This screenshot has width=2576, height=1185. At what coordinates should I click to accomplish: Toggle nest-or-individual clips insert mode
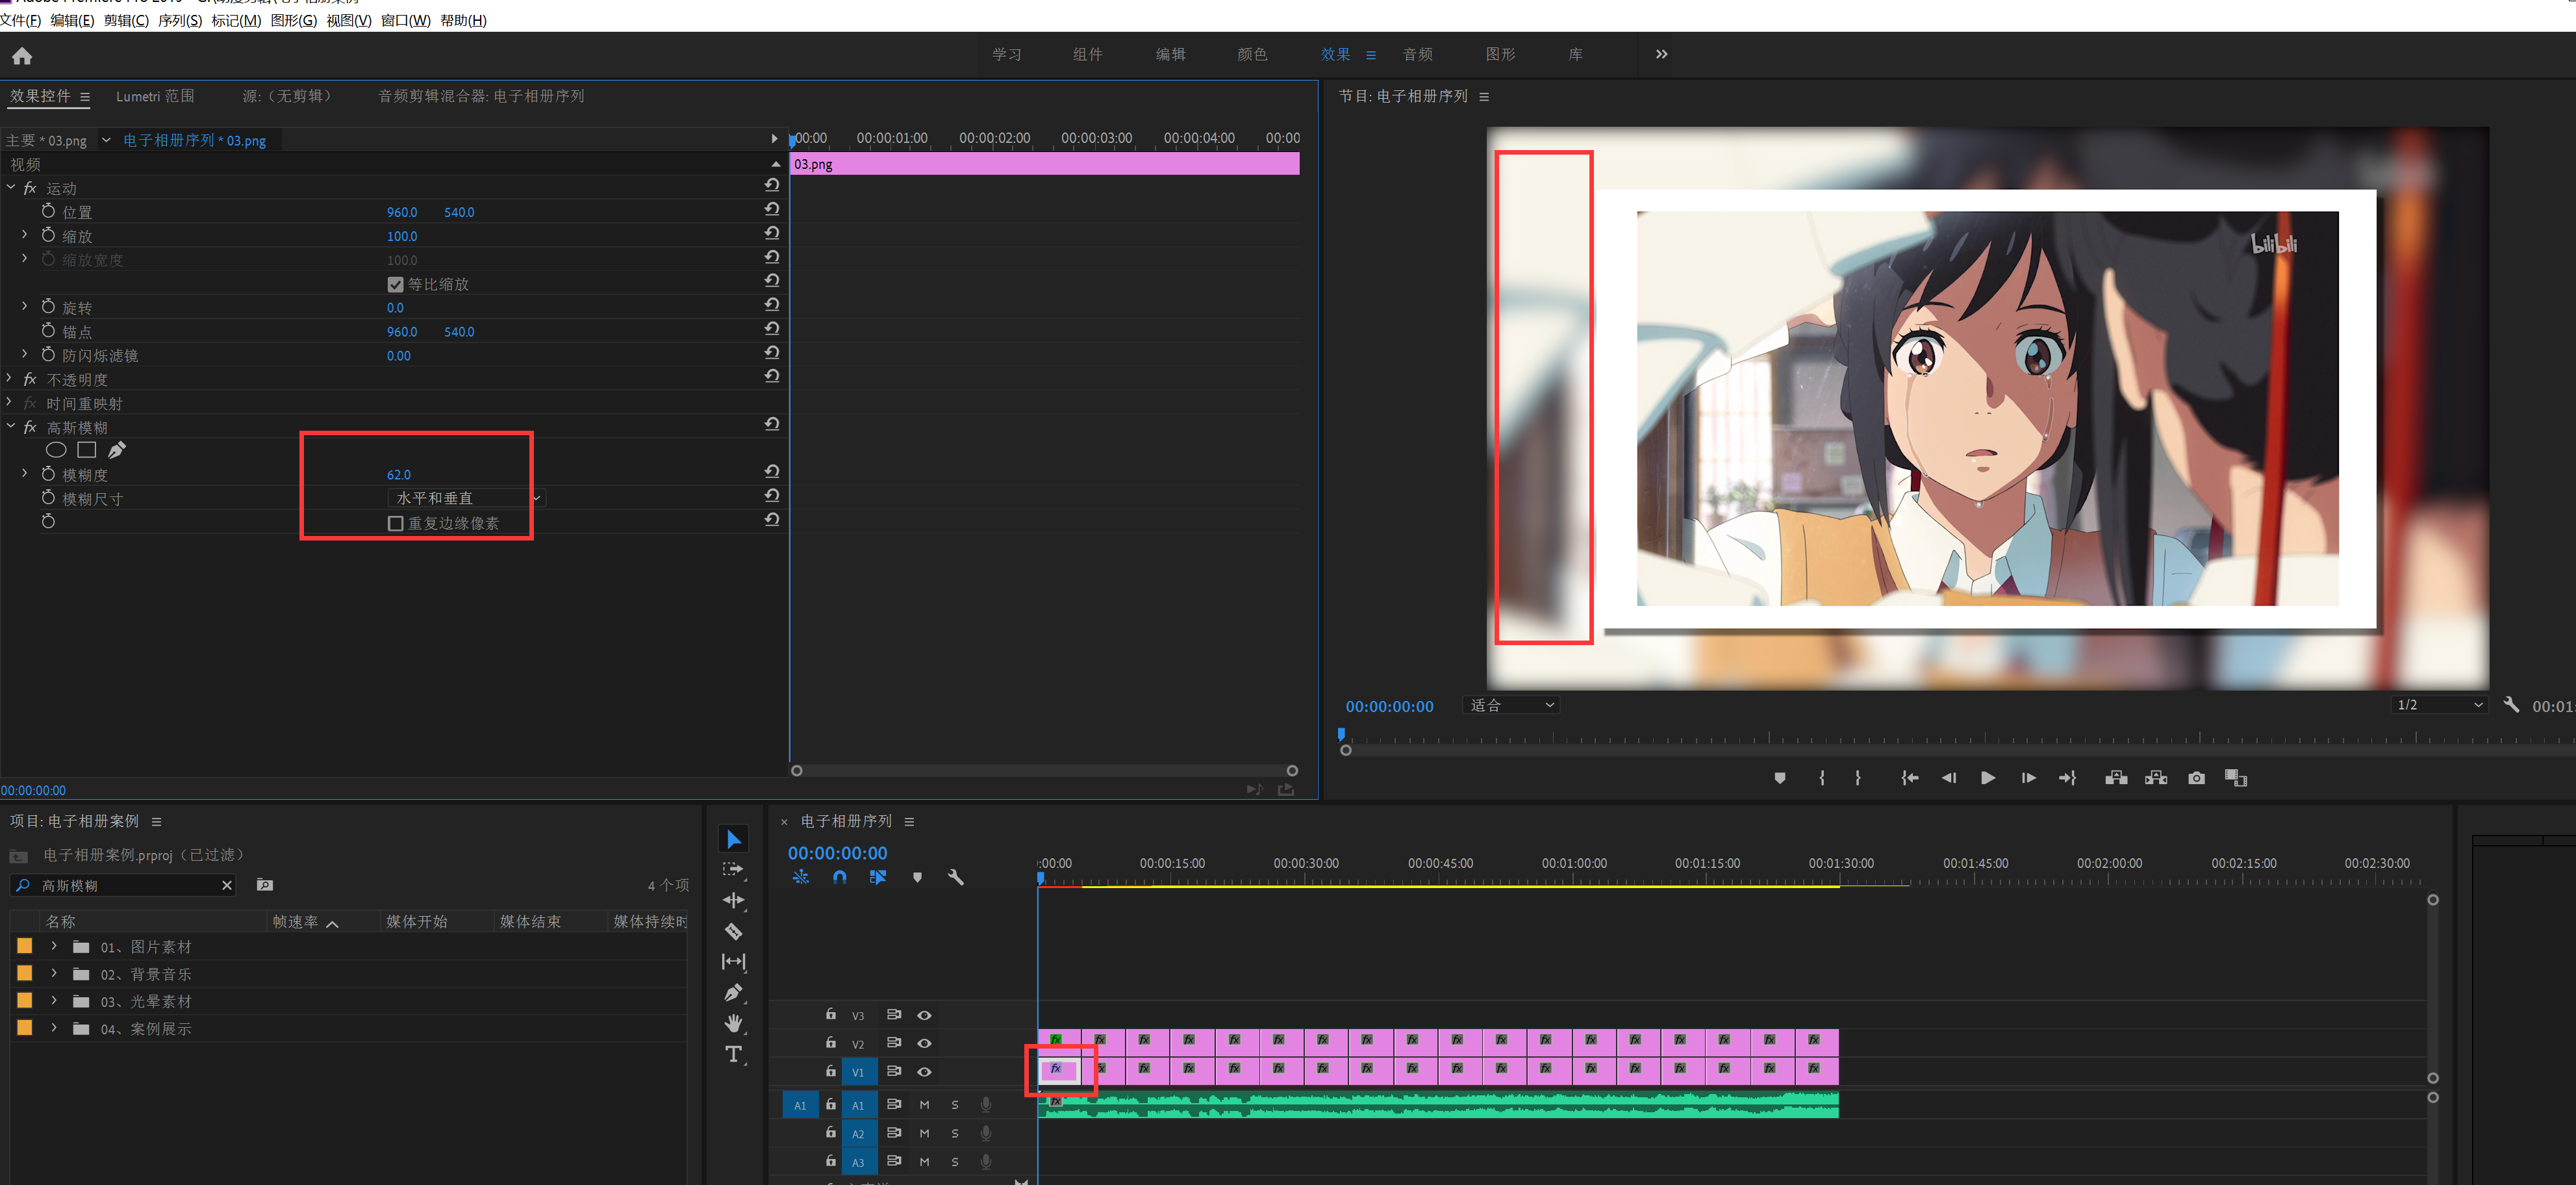[x=801, y=877]
